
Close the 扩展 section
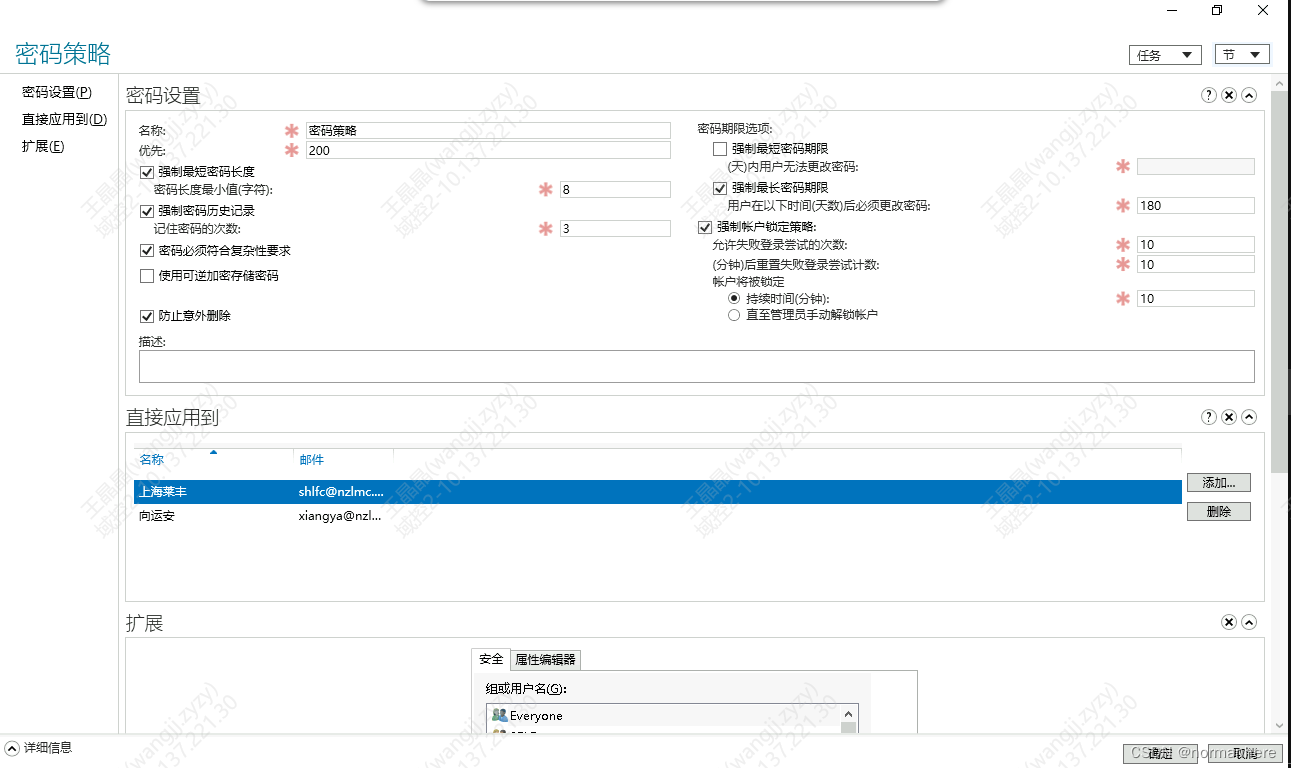tap(1229, 622)
